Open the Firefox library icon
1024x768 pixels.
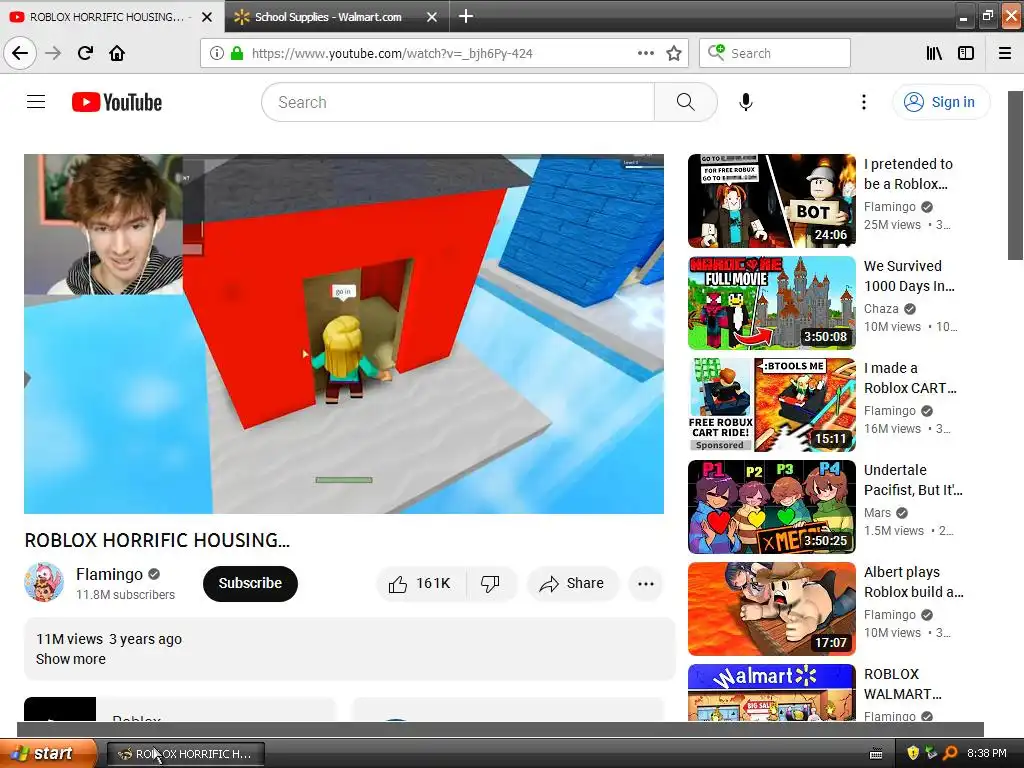934,53
